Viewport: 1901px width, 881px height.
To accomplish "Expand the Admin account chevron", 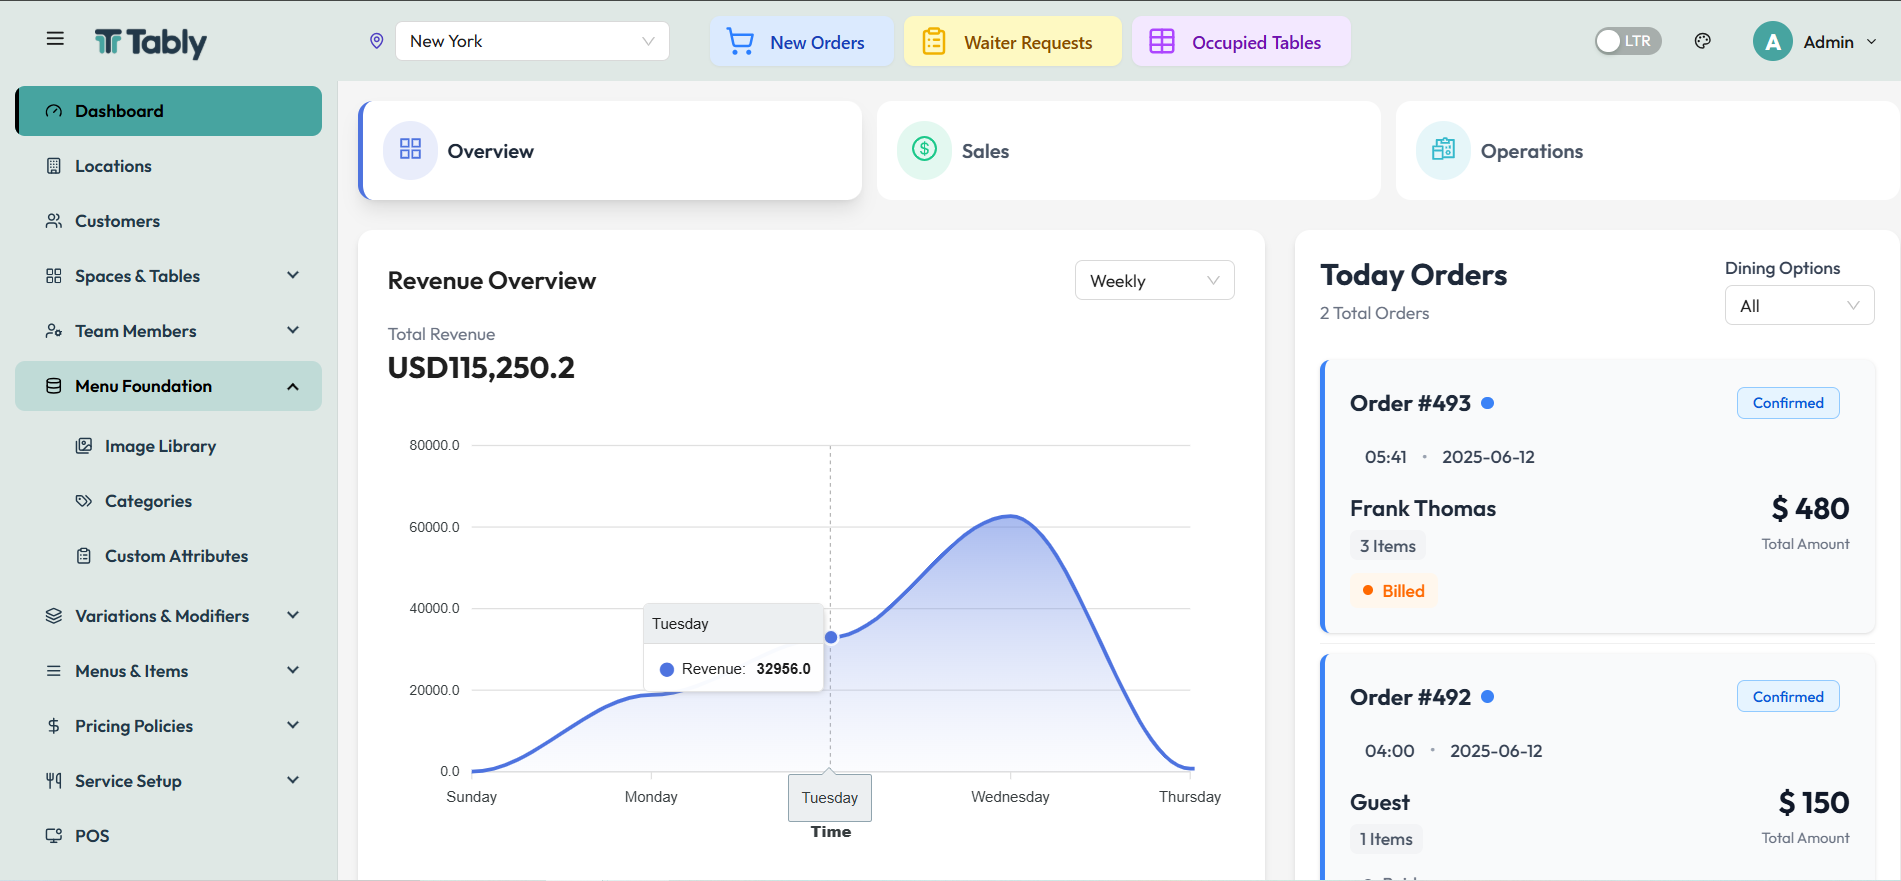I will (1872, 42).
